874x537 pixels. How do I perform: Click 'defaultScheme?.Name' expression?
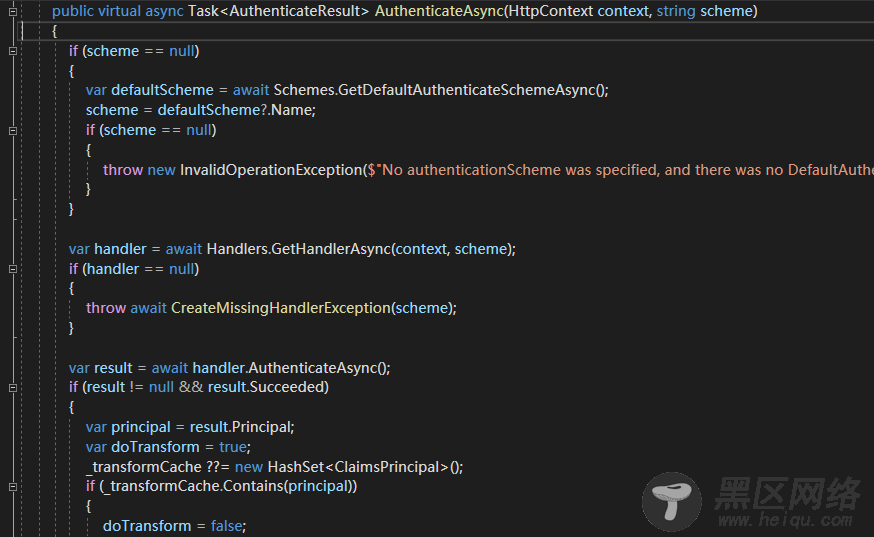[236, 110]
